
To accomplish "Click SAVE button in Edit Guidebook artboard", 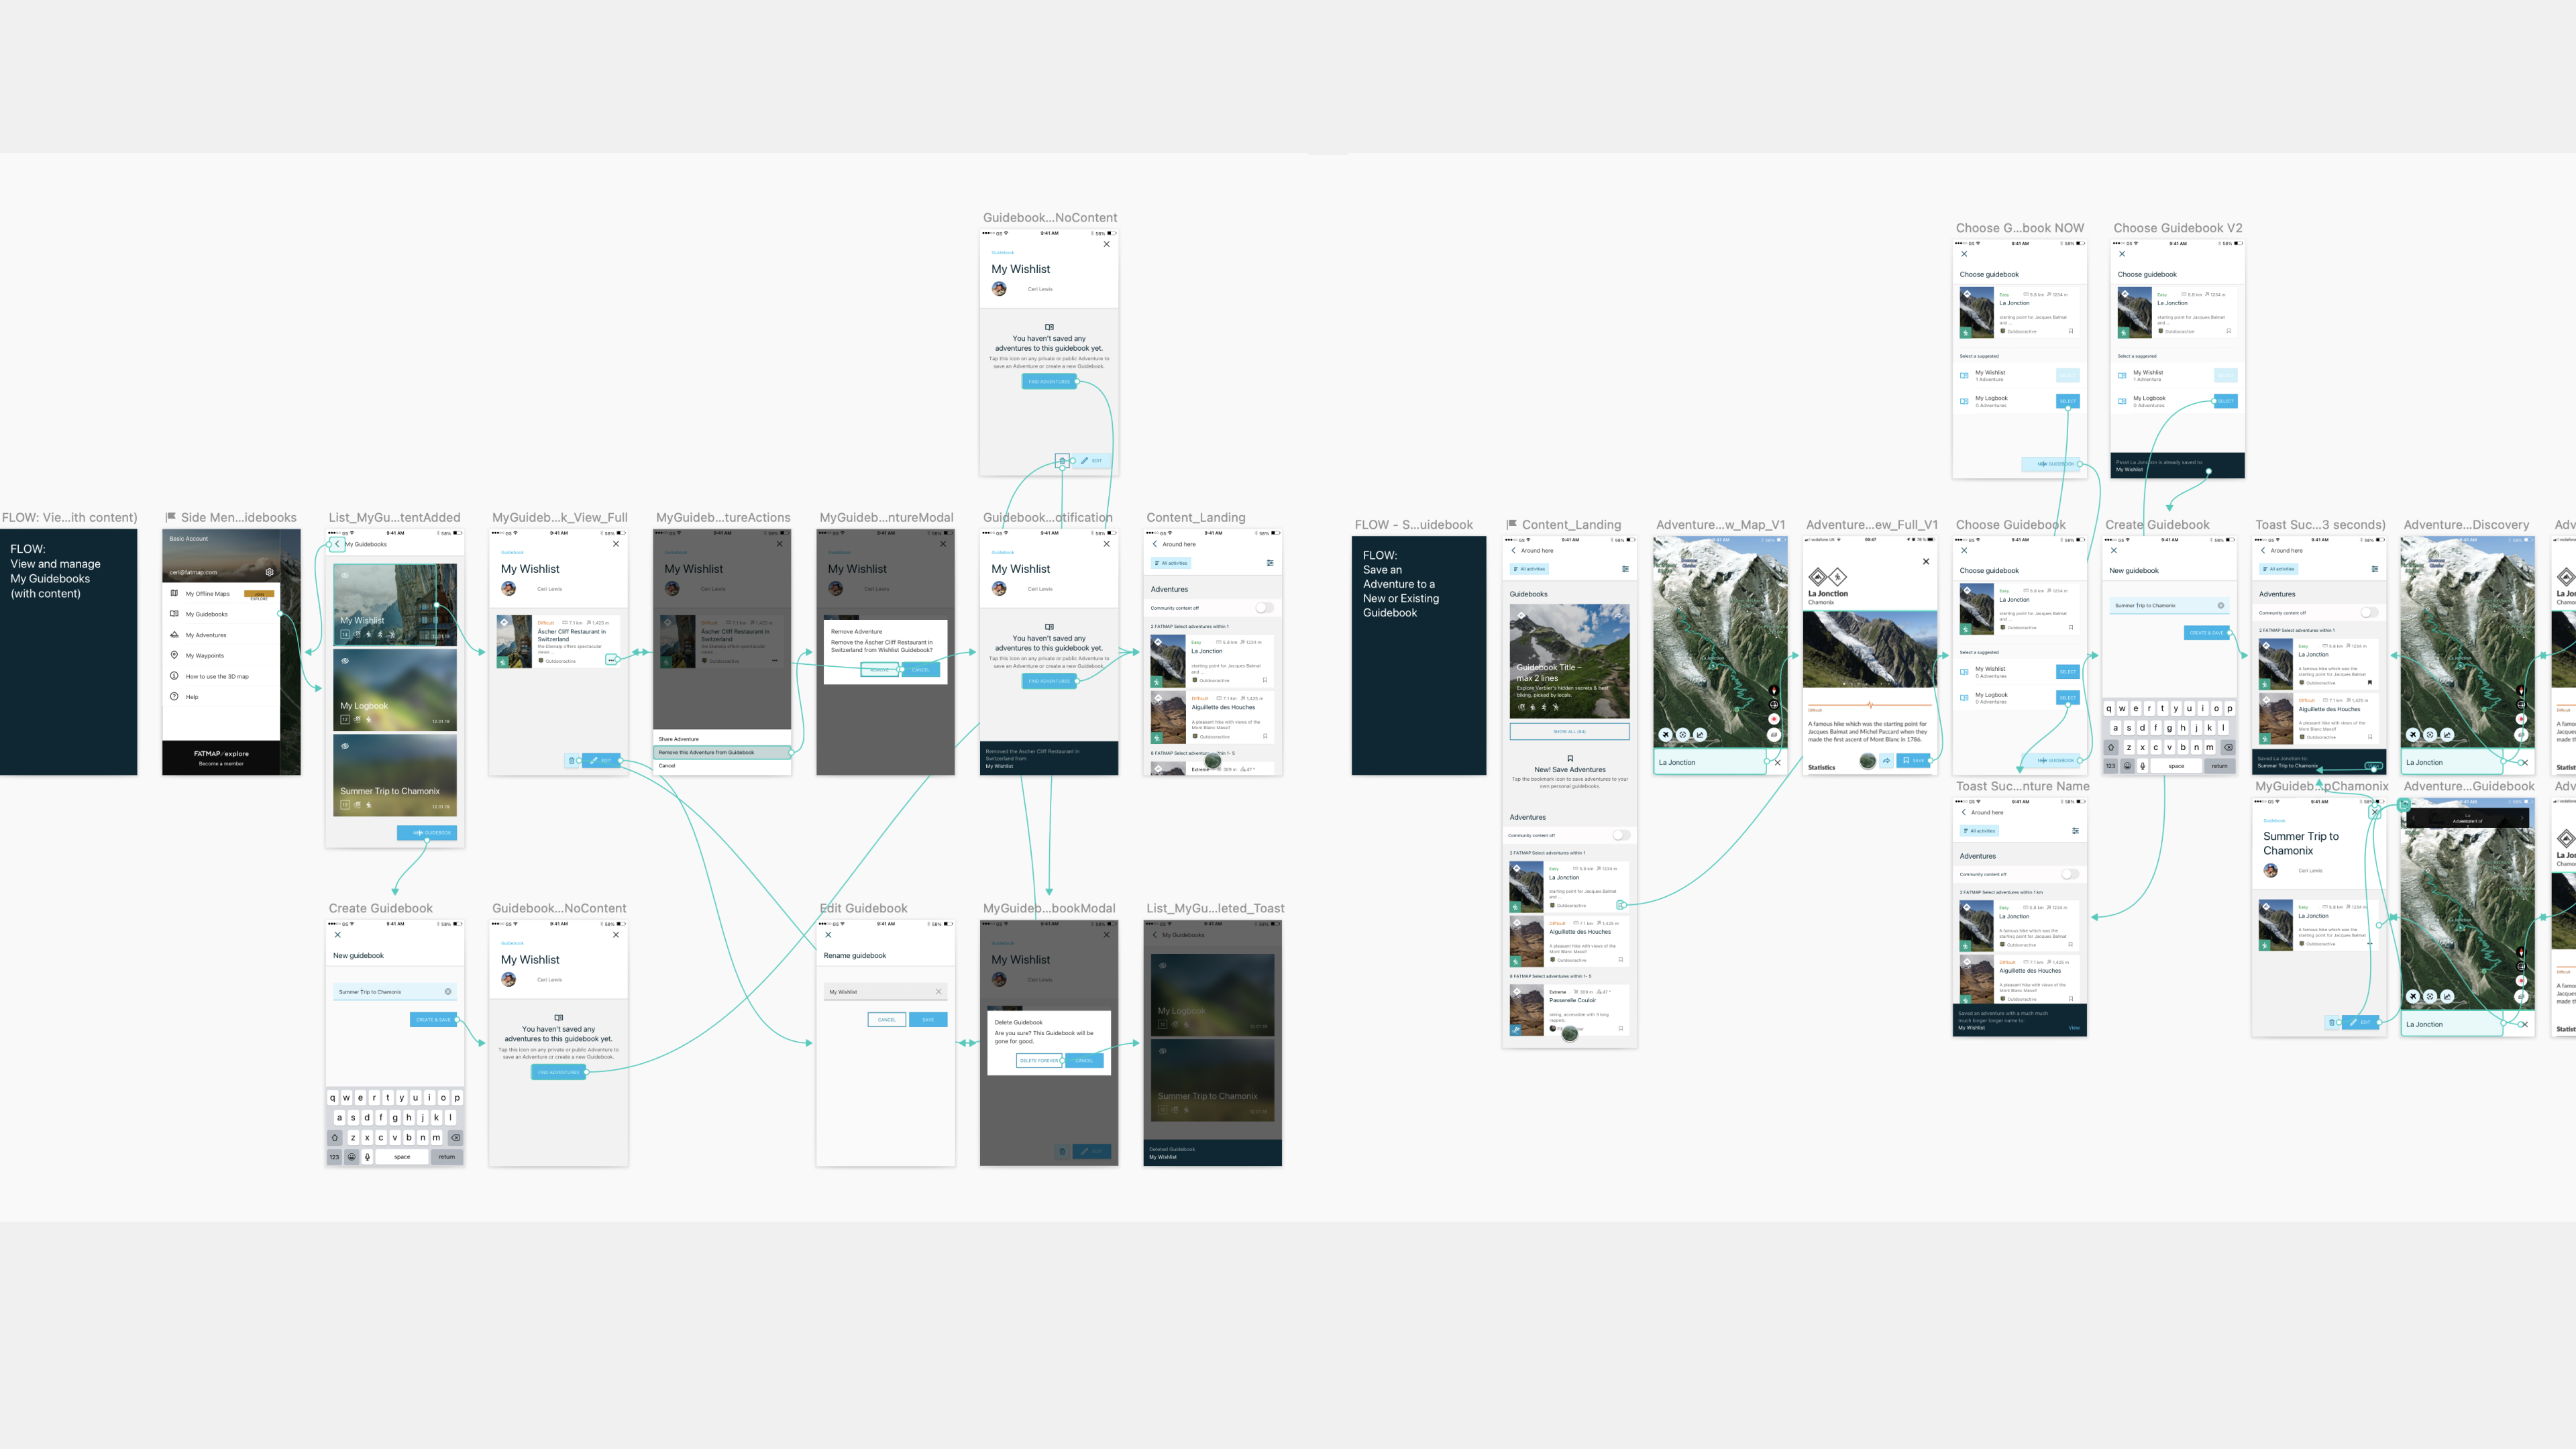I will tap(928, 1020).
